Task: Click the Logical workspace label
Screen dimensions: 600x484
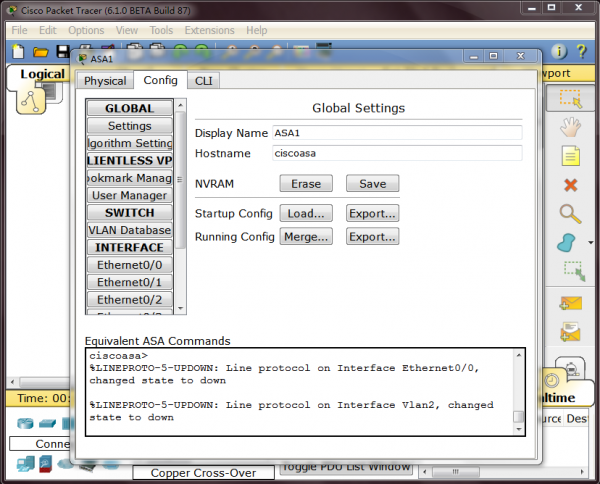Action: point(42,74)
